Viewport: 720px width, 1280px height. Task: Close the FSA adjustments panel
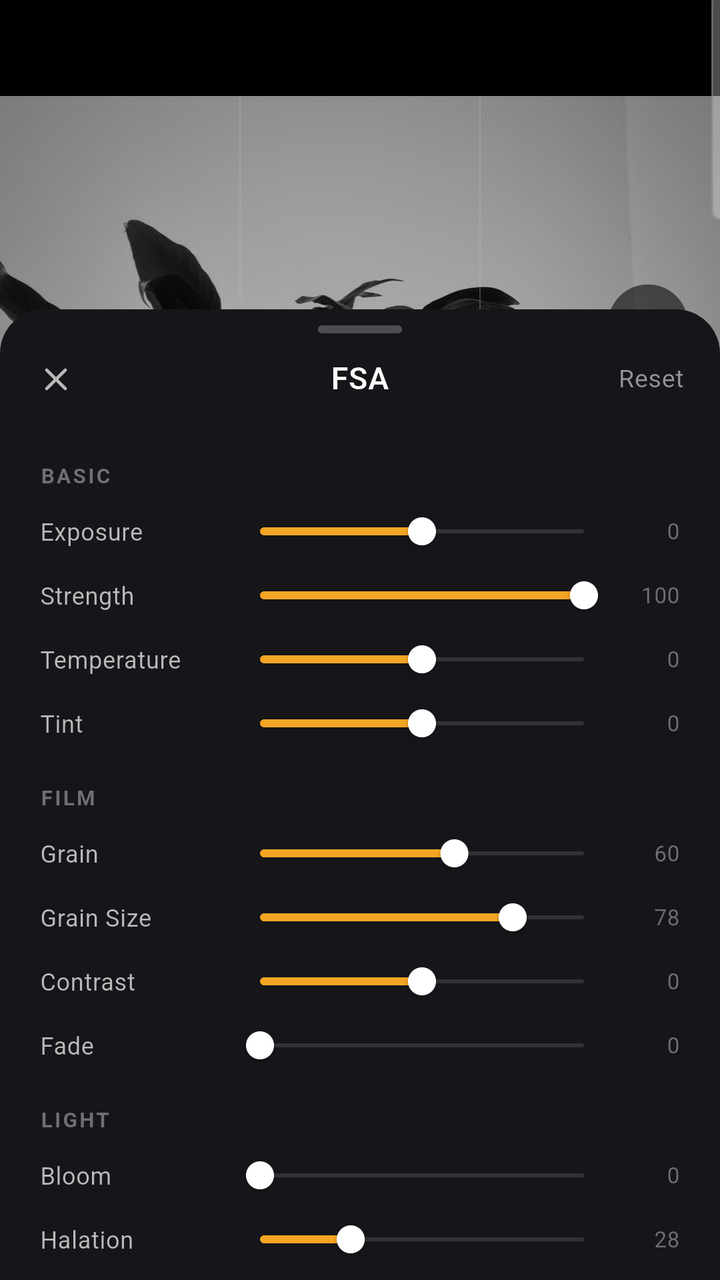(56, 379)
